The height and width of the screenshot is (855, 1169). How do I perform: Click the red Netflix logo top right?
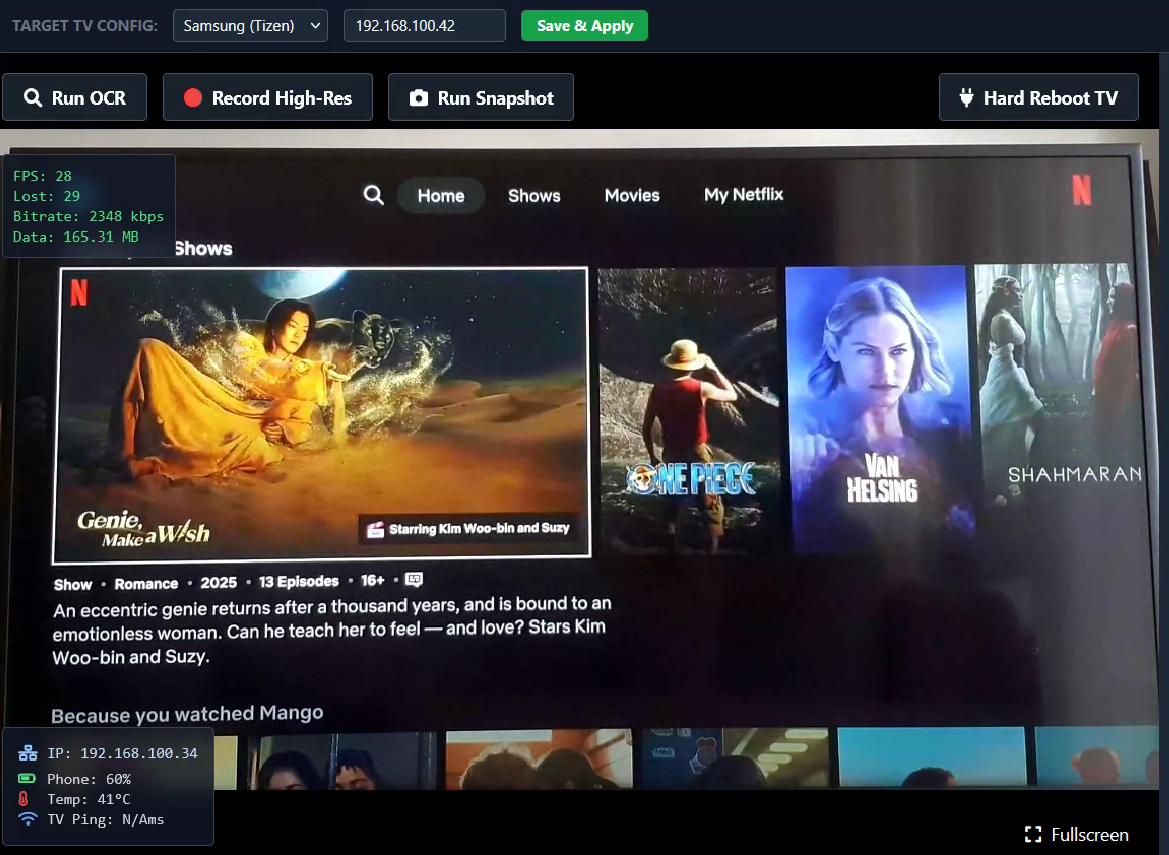(1081, 189)
